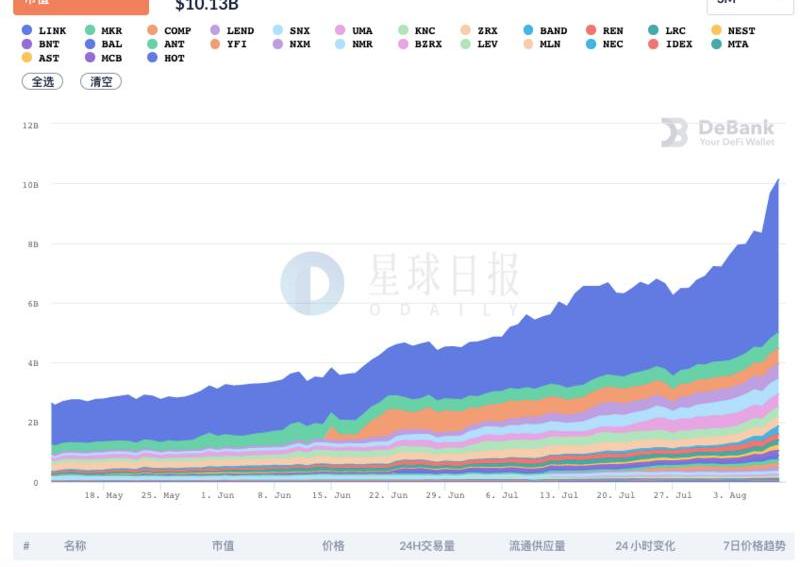
Task: Click the BAND legend marker
Action: pyautogui.click(x=528, y=31)
